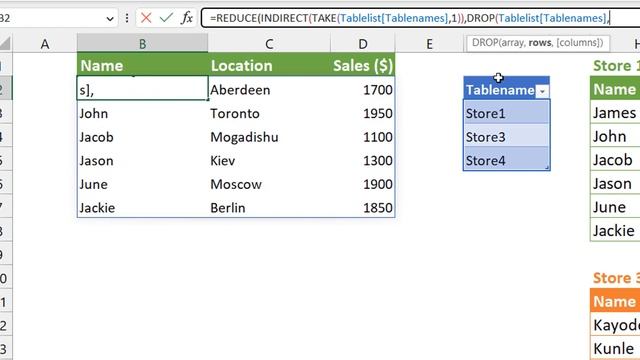Click the sales value 1950
This screenshot has width=640, height=360.
click(x=362, y=113)
